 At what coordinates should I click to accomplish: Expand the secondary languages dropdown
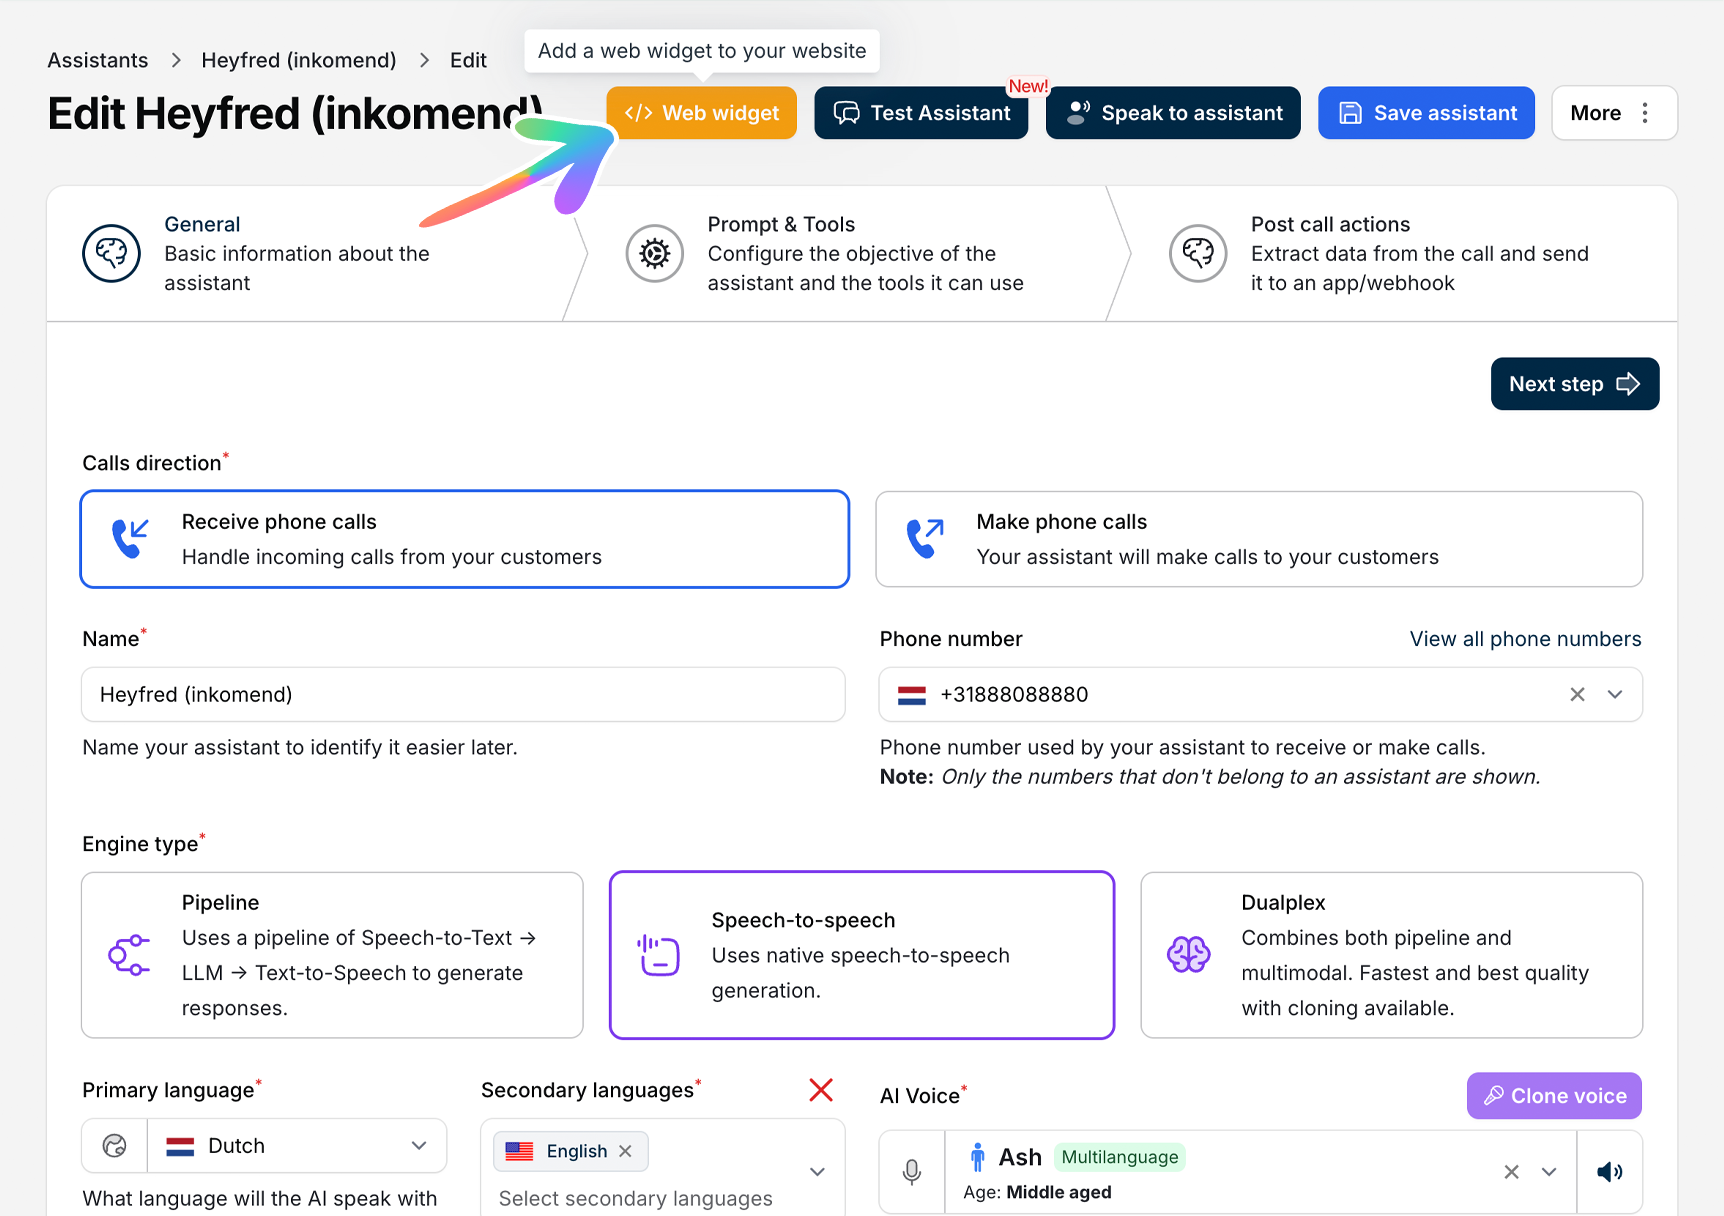817,1172
